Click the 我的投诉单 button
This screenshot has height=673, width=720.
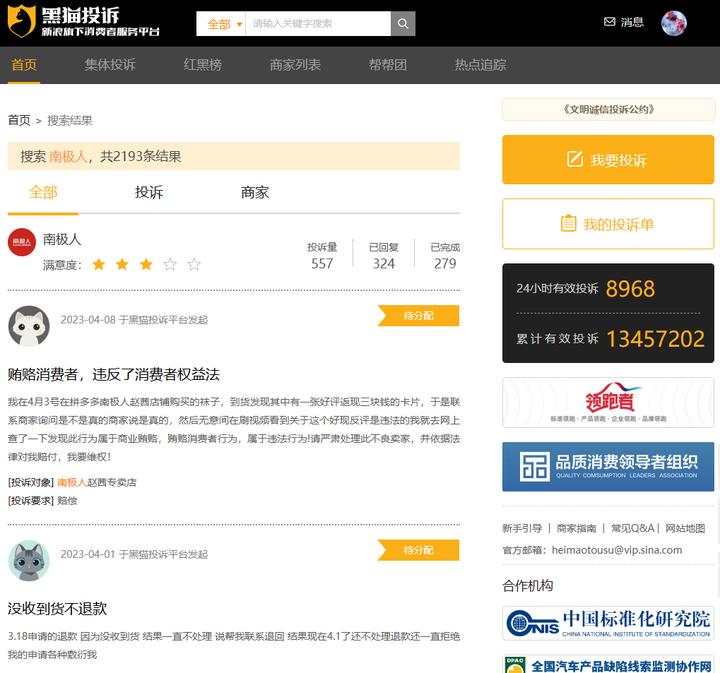coord(608,224)
